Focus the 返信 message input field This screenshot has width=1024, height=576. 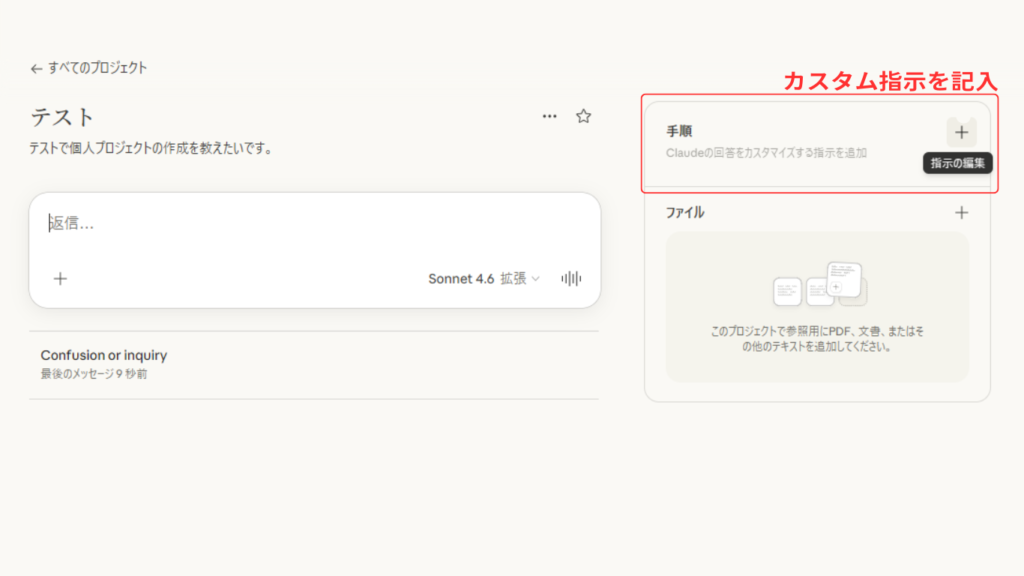pyautogui.click(x=300, y=224)
